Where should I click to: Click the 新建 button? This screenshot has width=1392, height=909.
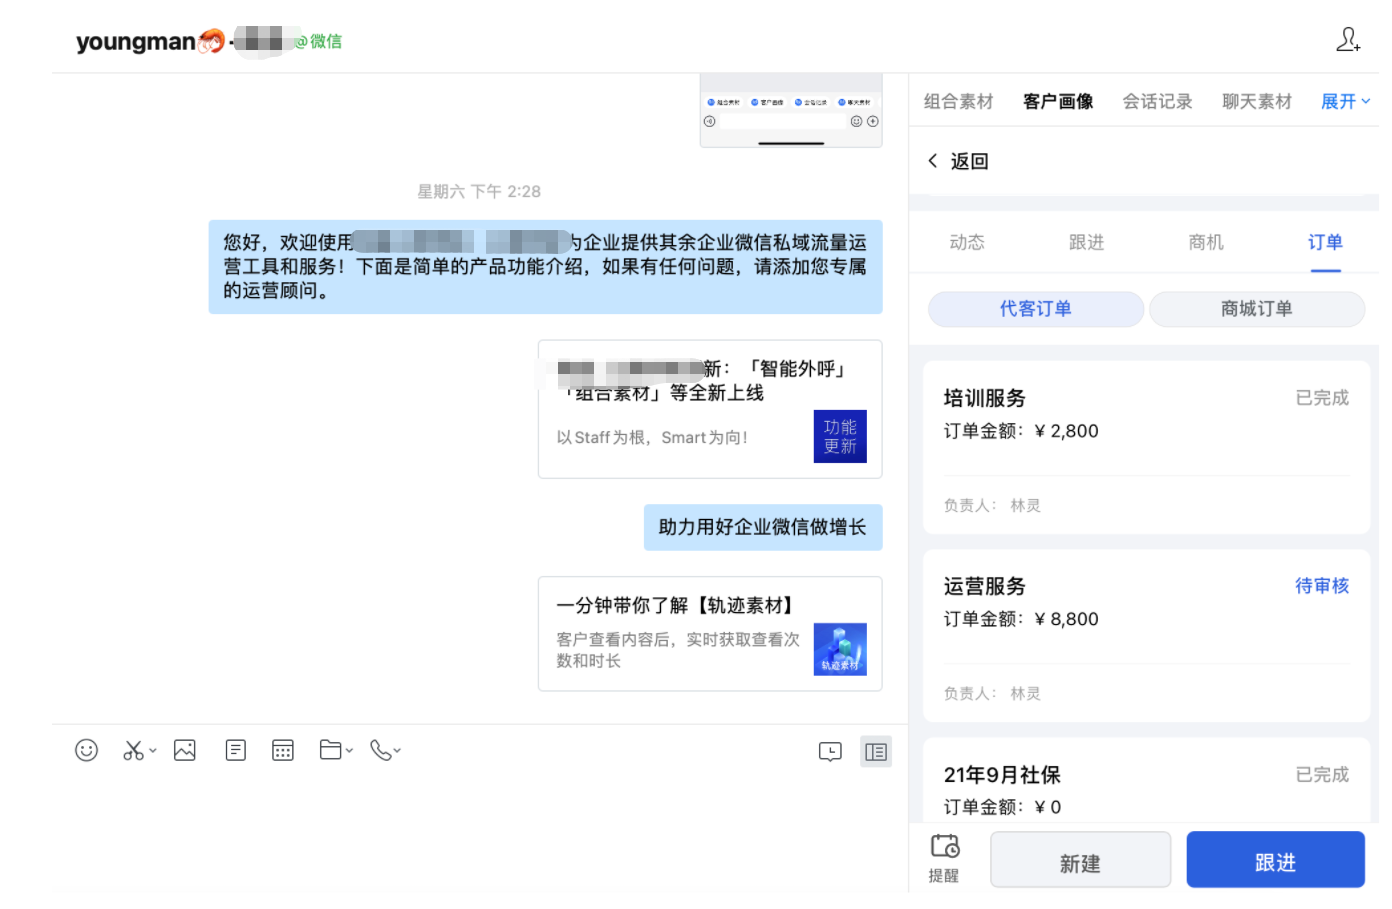click(1080, 860)
